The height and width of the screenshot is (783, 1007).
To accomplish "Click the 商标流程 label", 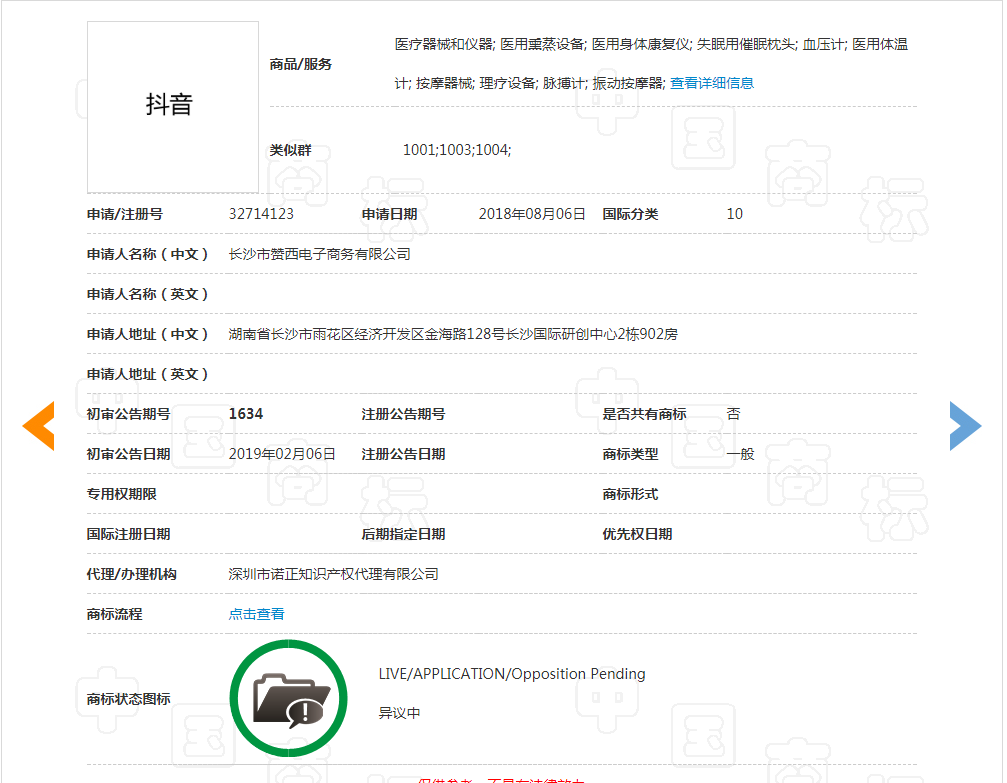I will coord(114,614).
